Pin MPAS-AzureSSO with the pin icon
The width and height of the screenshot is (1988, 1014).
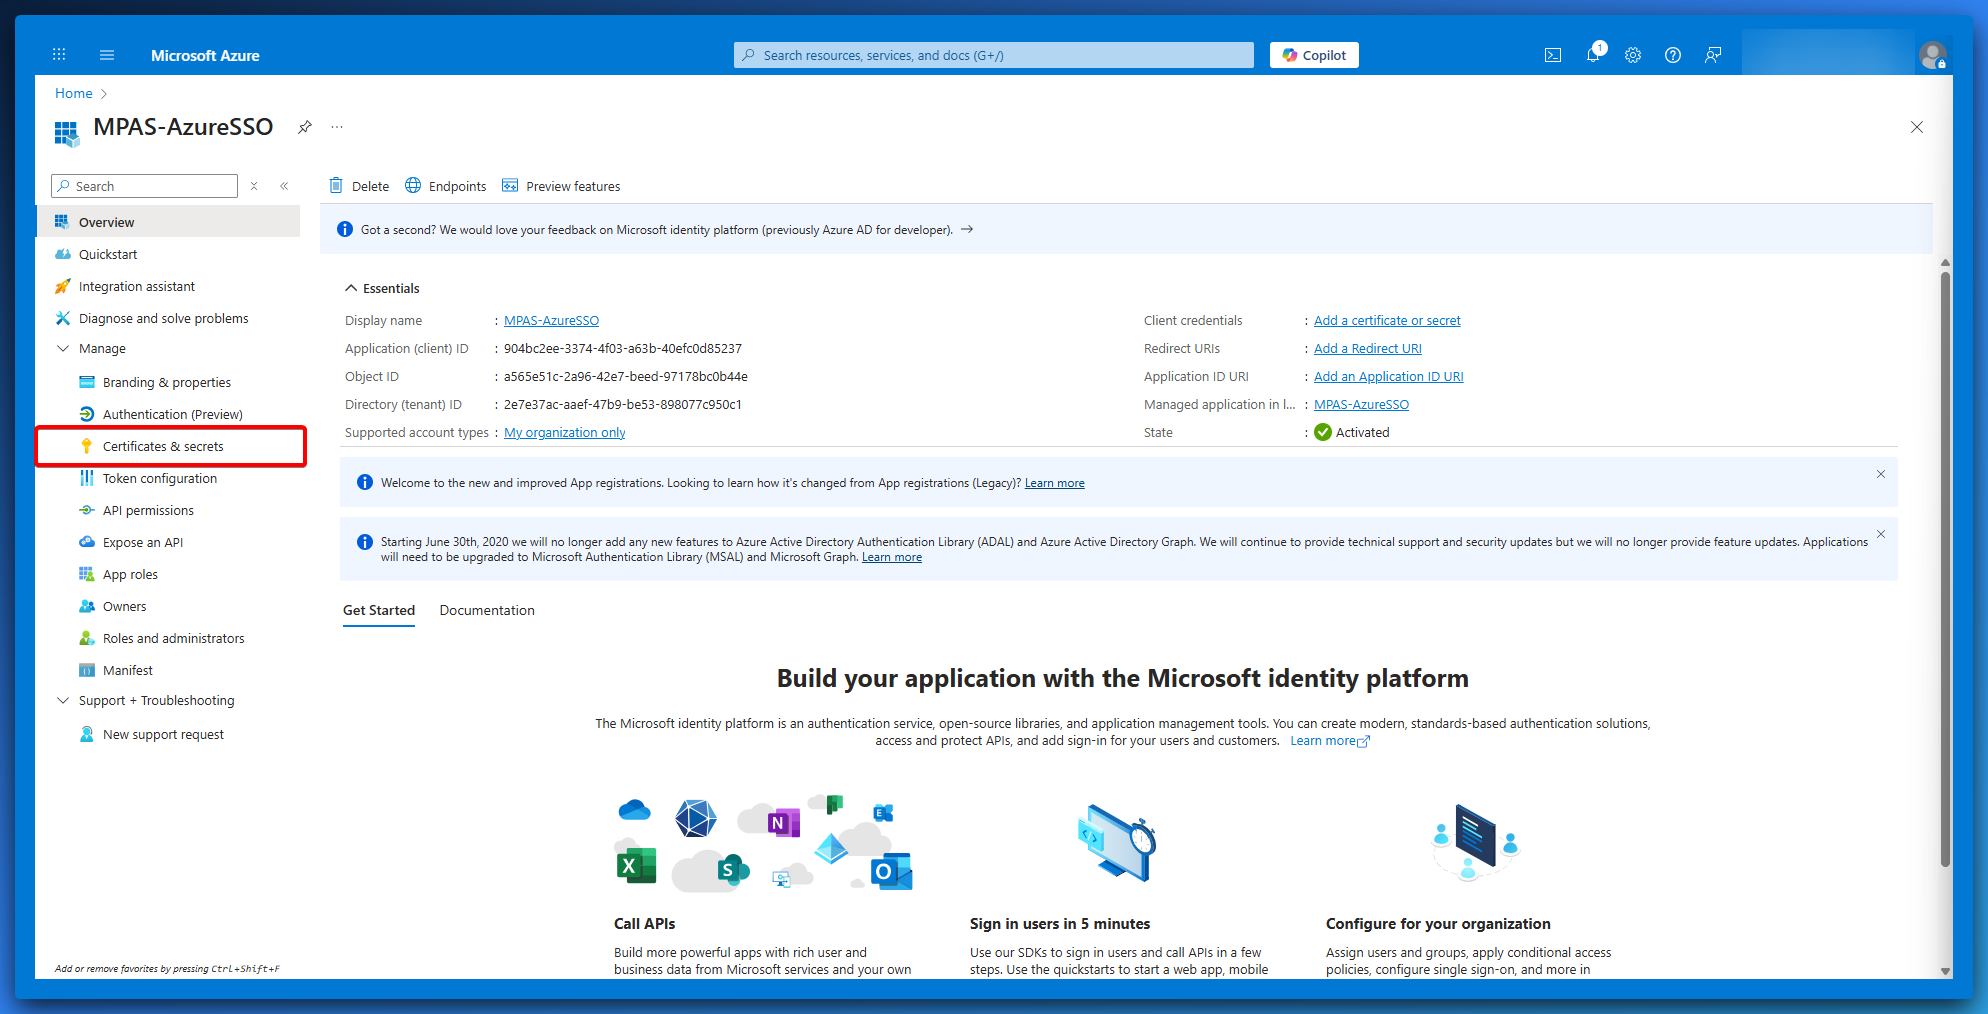point(305,127)
